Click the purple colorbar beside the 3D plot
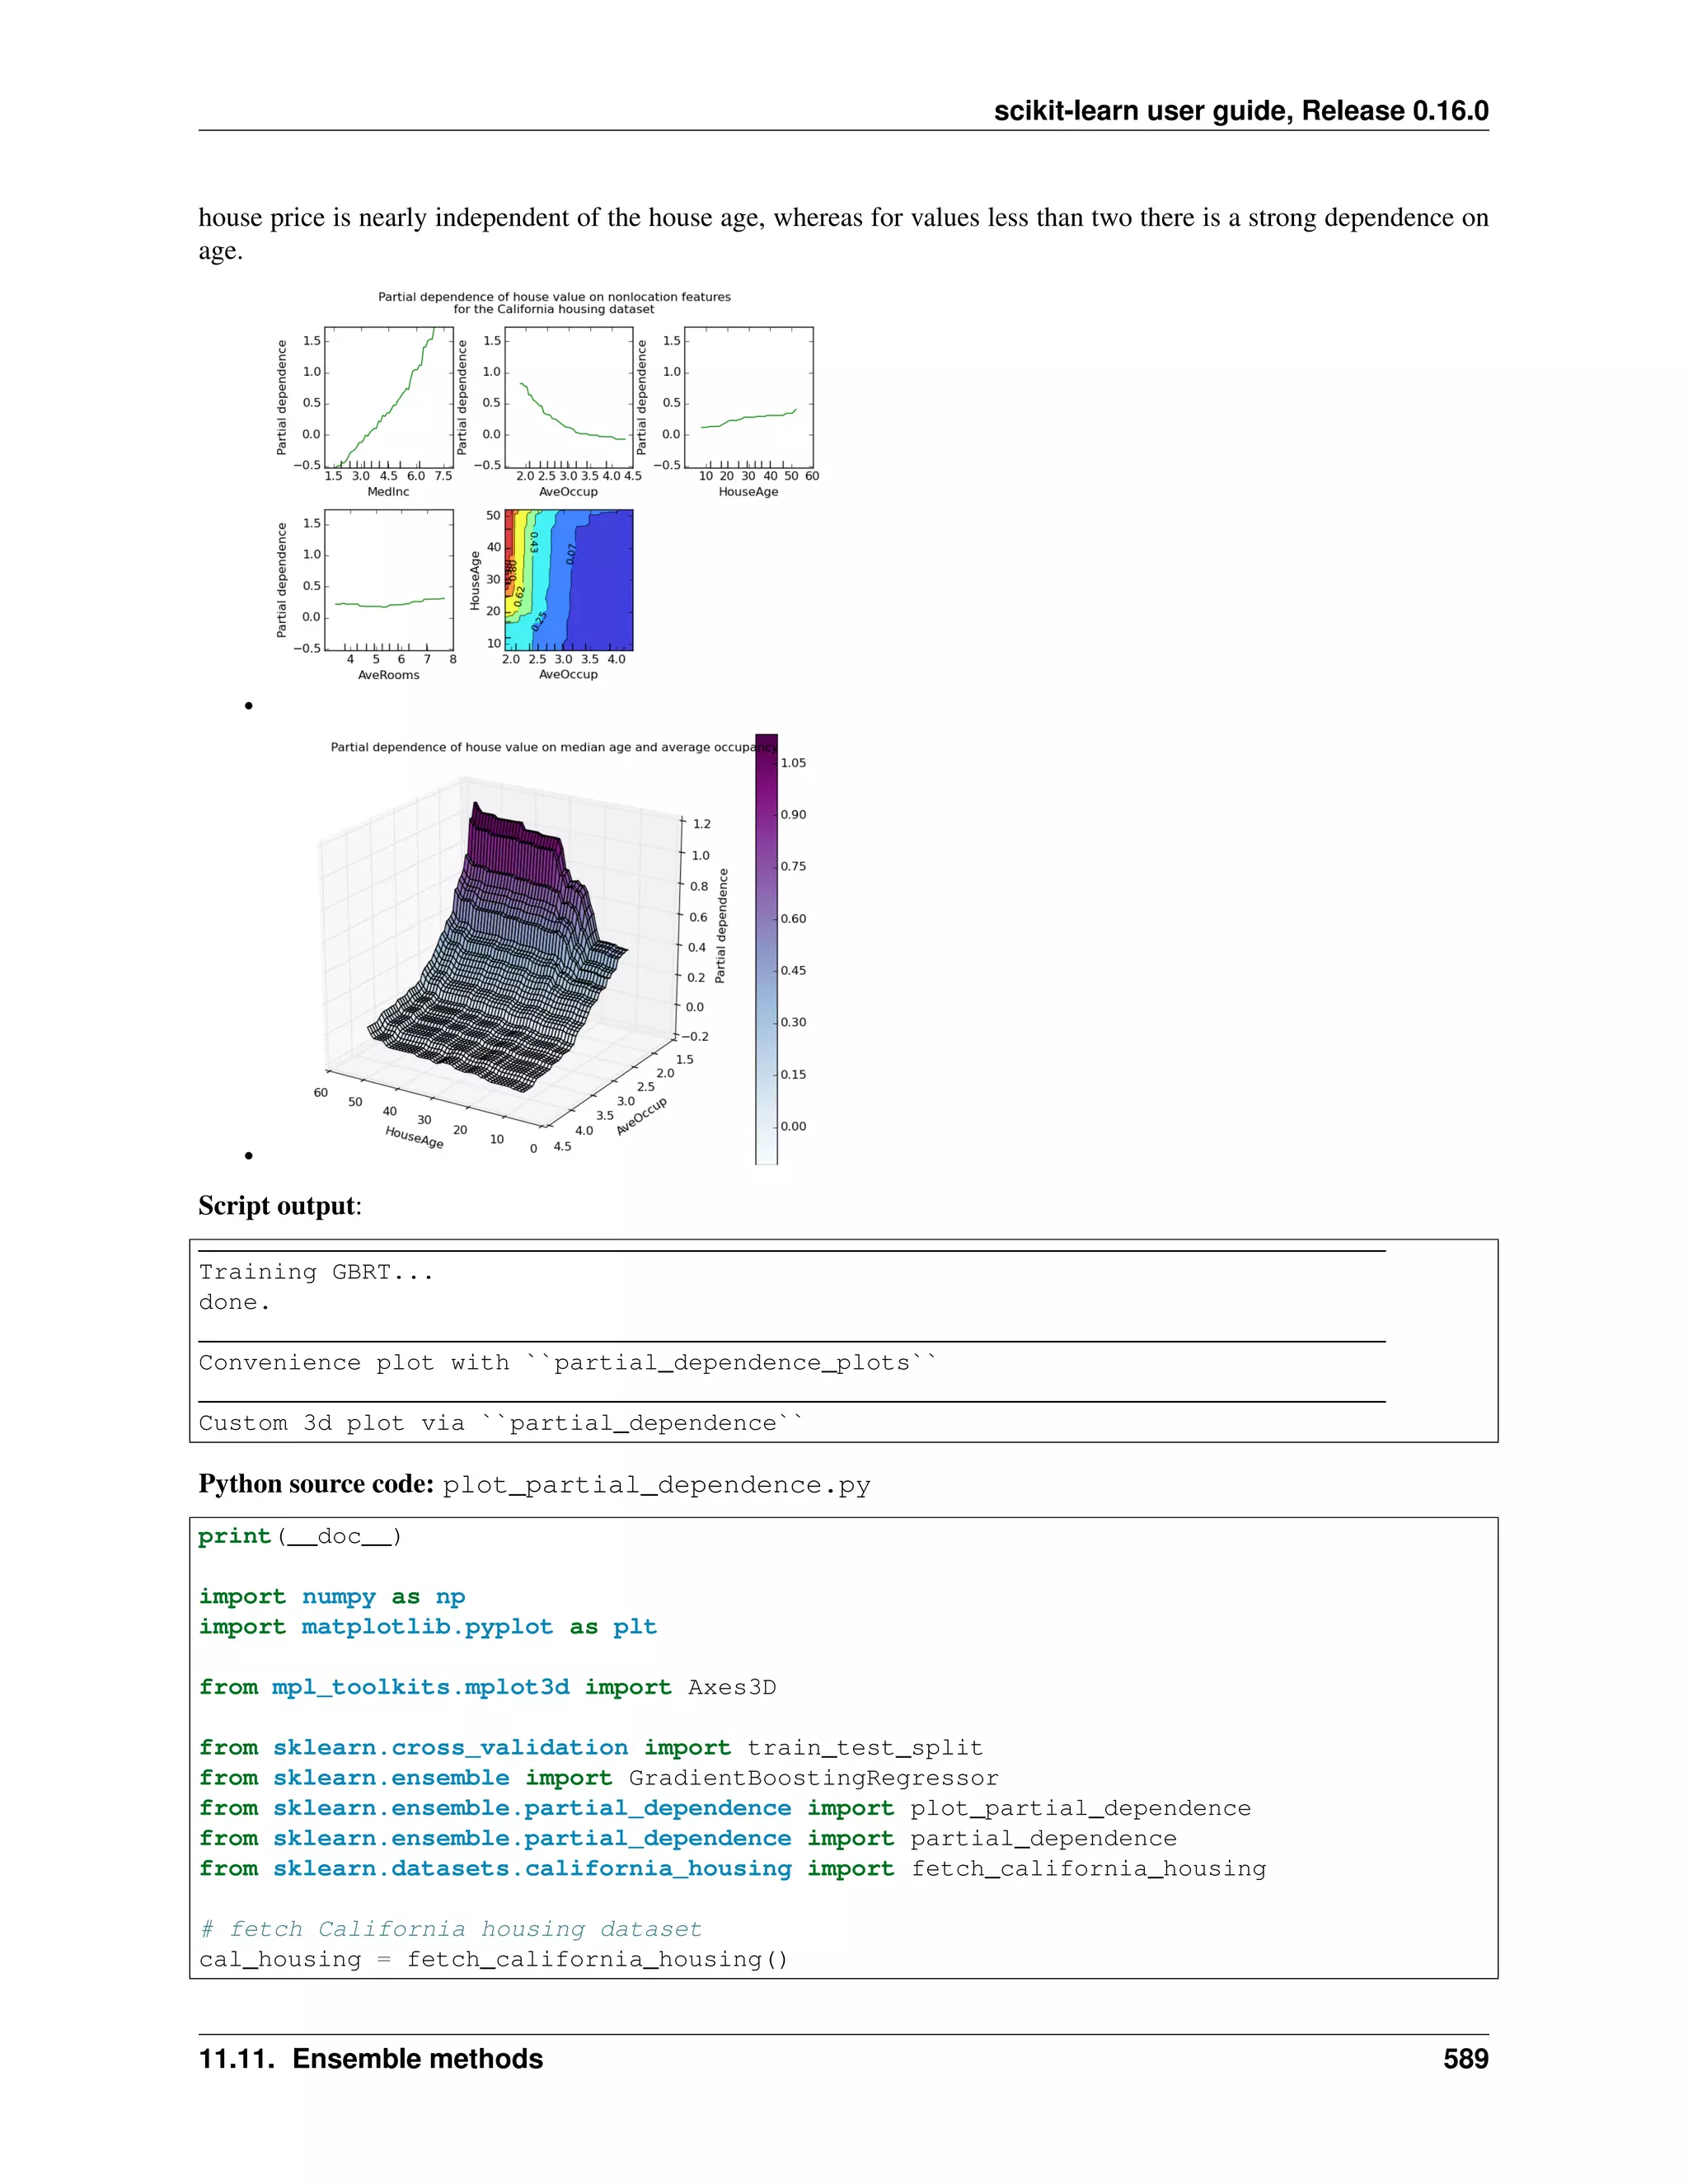Image resolution: width=1688 pixels, height=2184 pixels. (x=766, y=949)
